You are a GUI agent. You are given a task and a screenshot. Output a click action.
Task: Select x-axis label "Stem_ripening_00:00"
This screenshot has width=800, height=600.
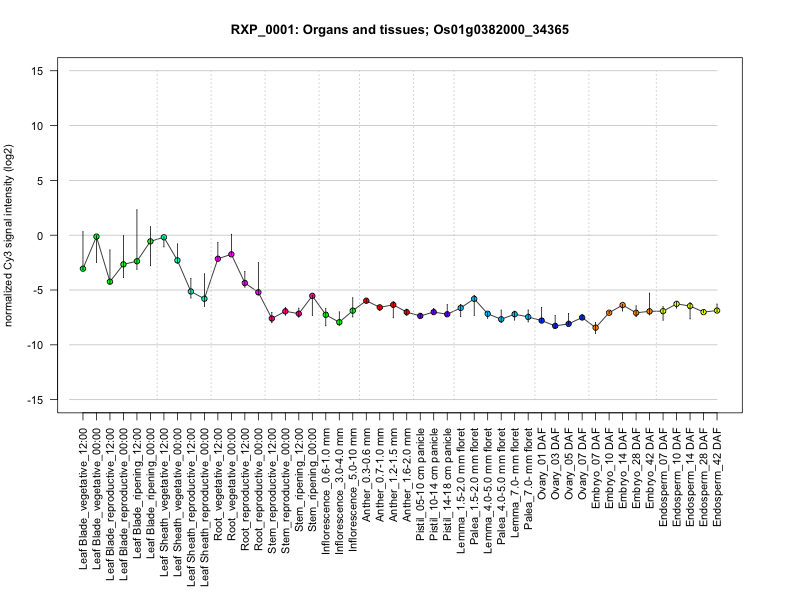coord(313,480)
